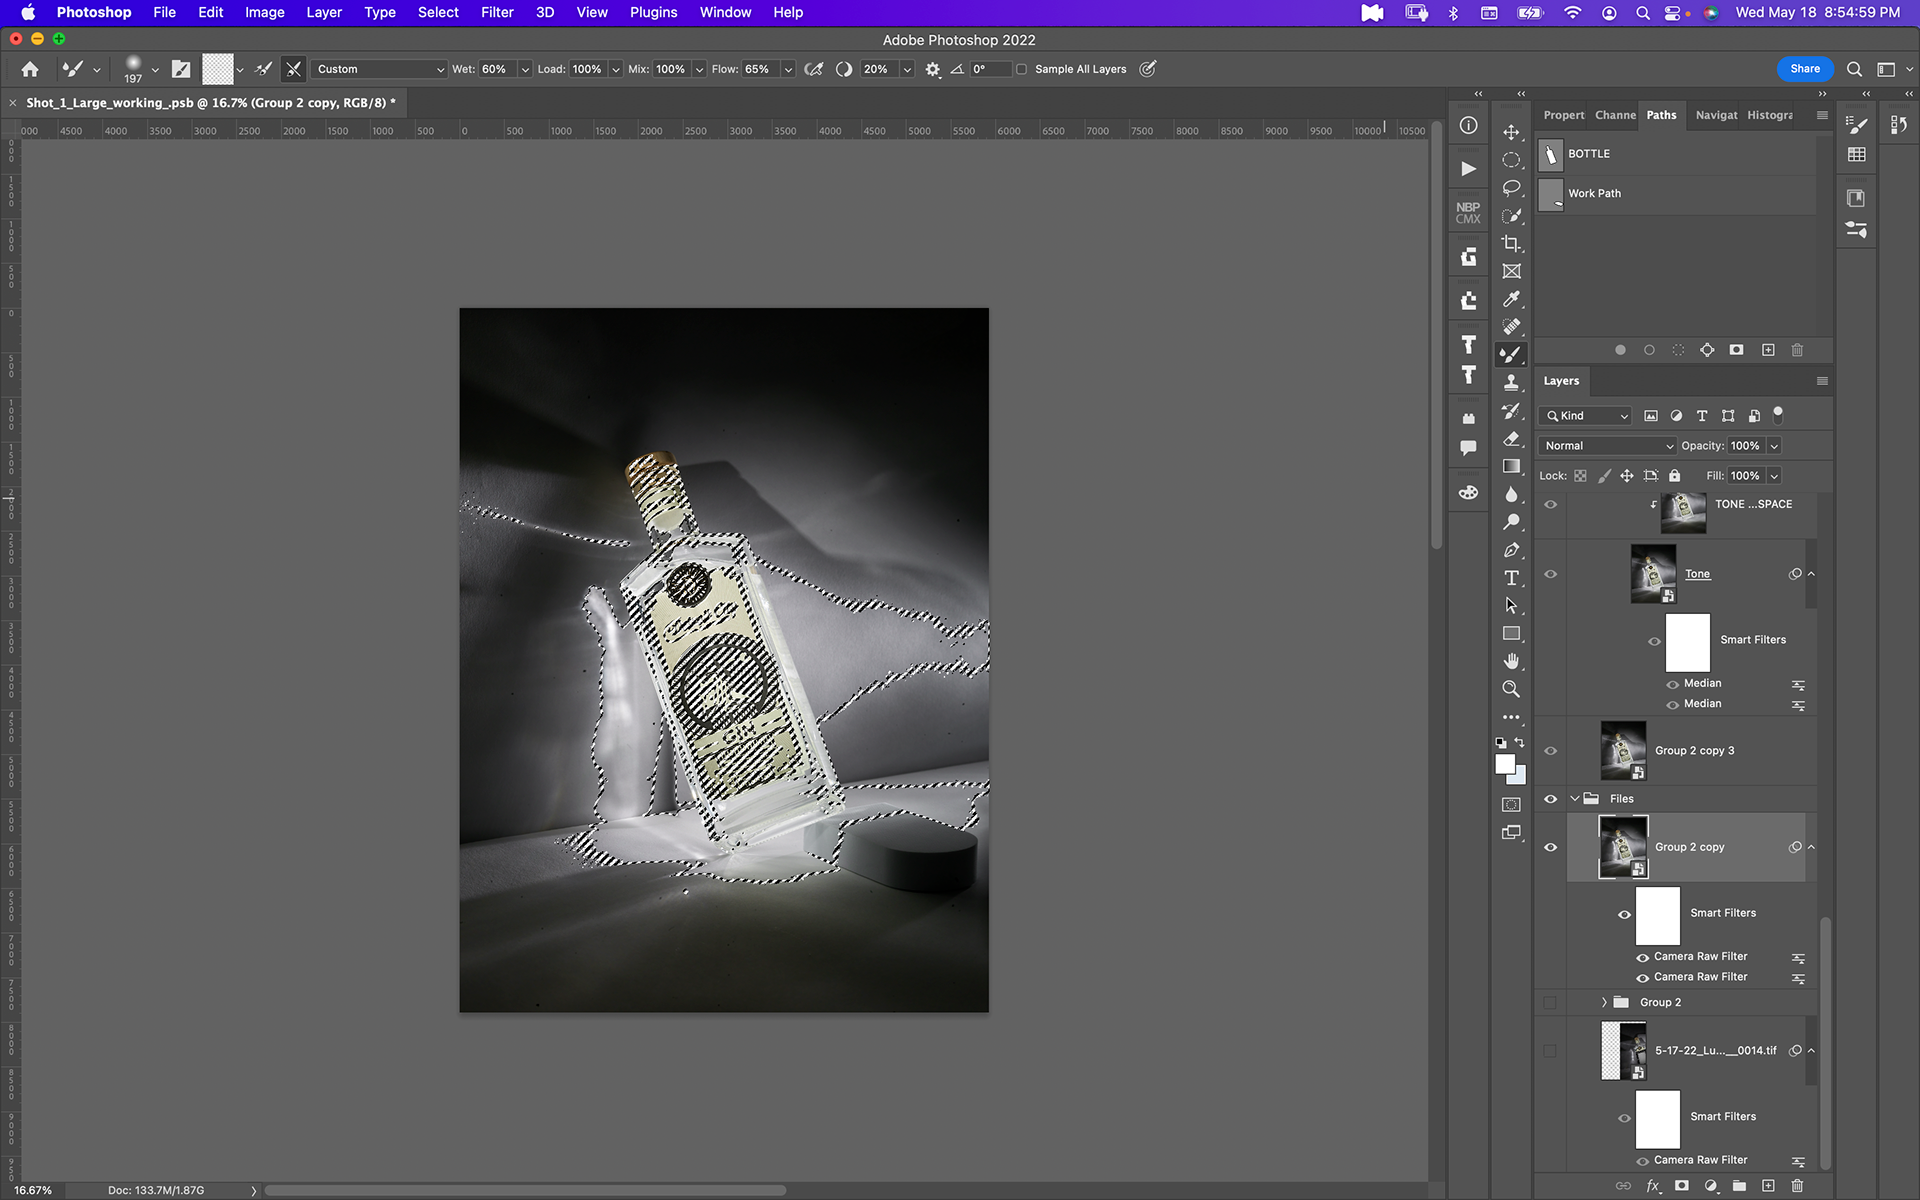Select the Zoom tool
Viewport: 1920px width, 1200px height.
tap(1511, 689)
